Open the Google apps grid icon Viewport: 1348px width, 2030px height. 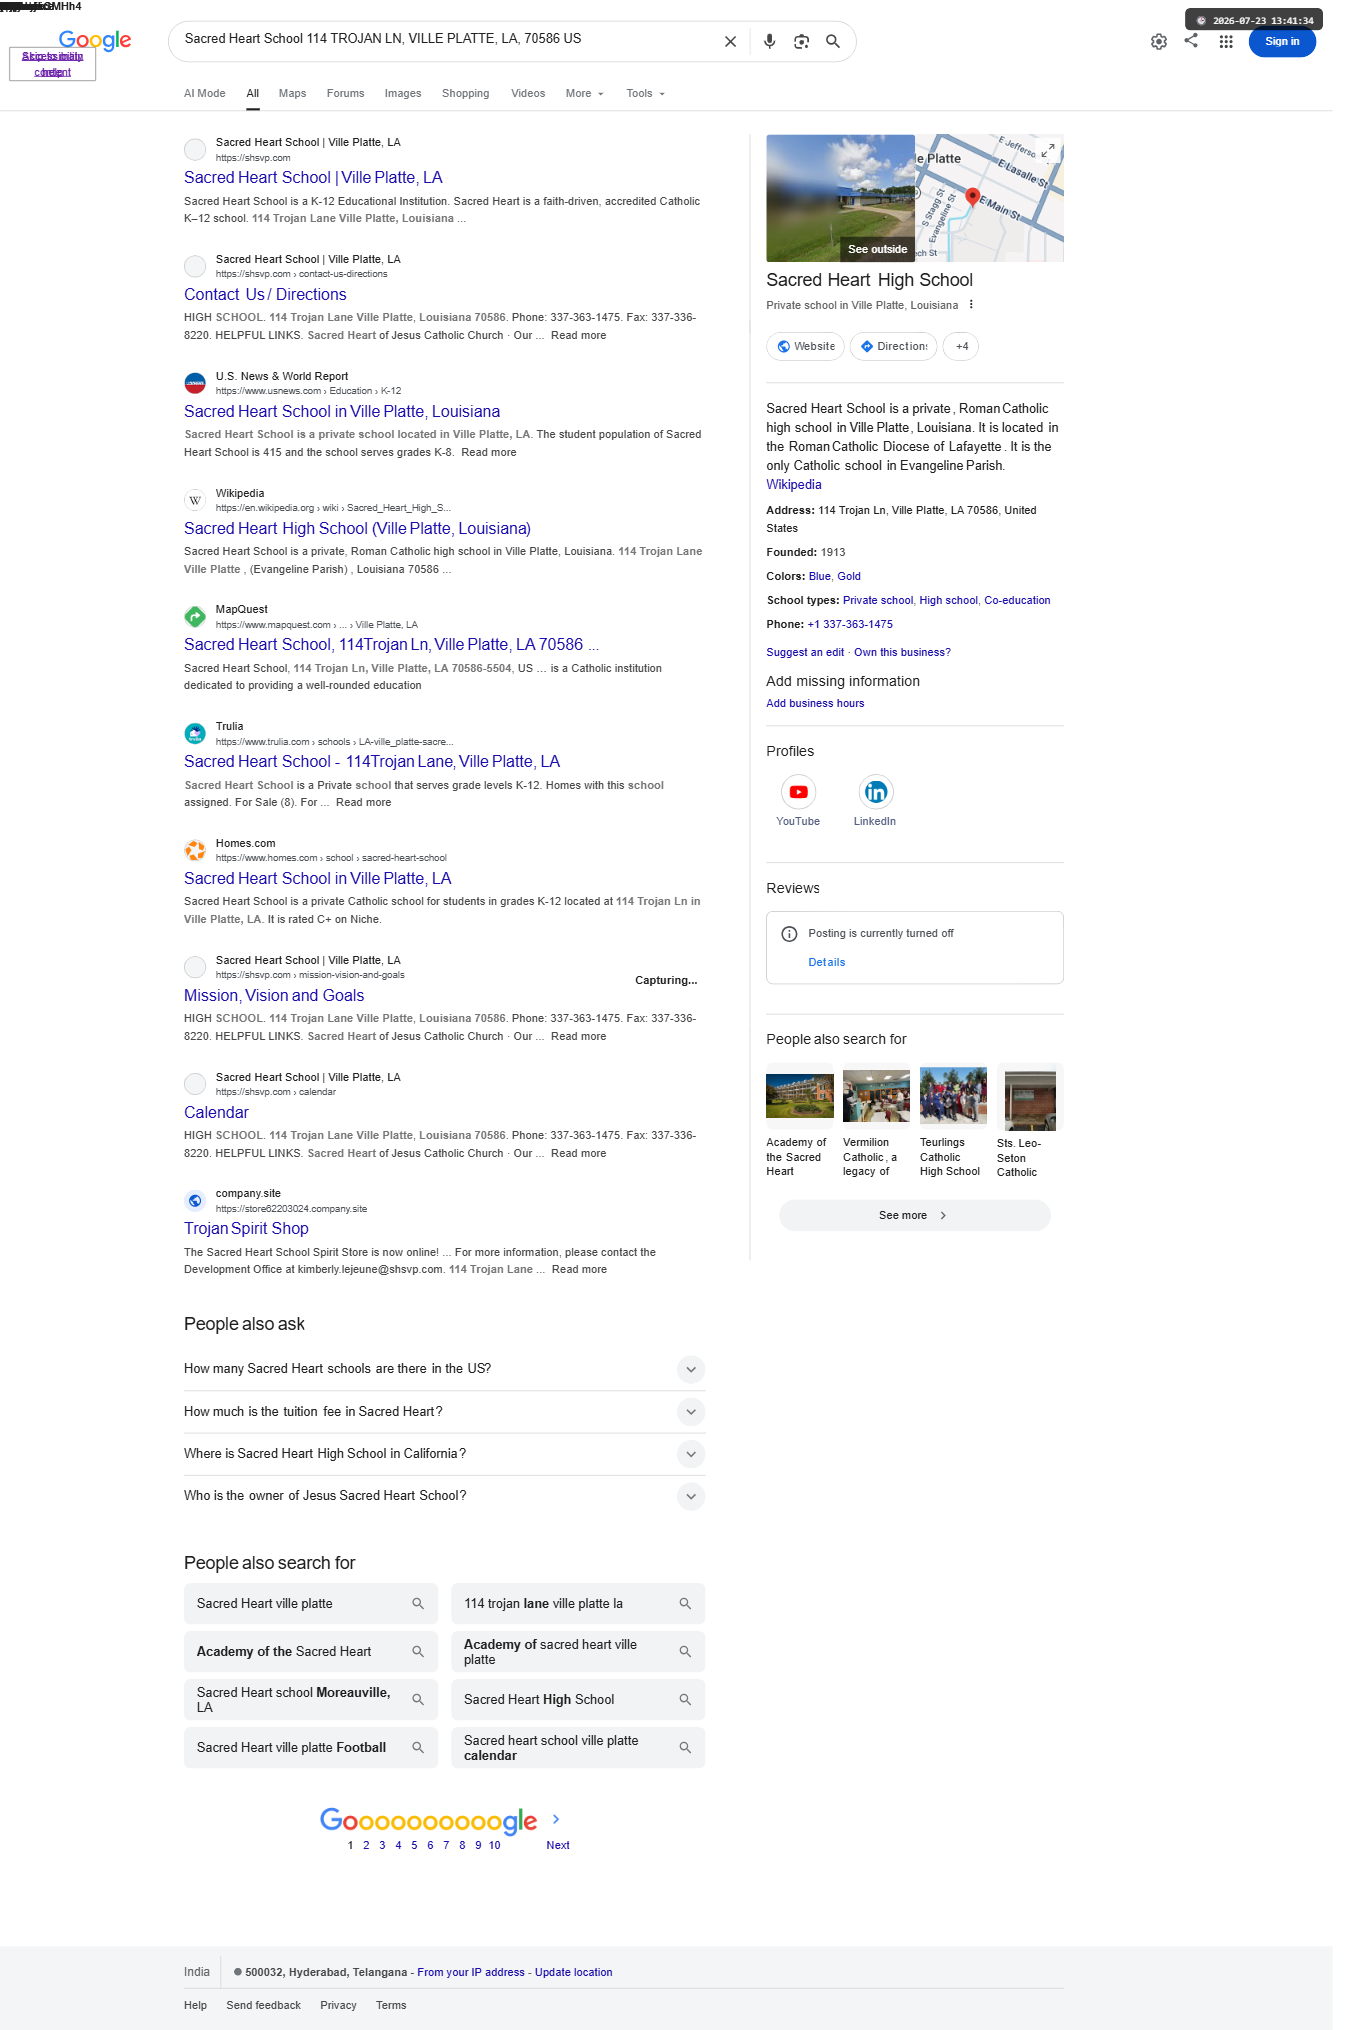point(1226,42)
